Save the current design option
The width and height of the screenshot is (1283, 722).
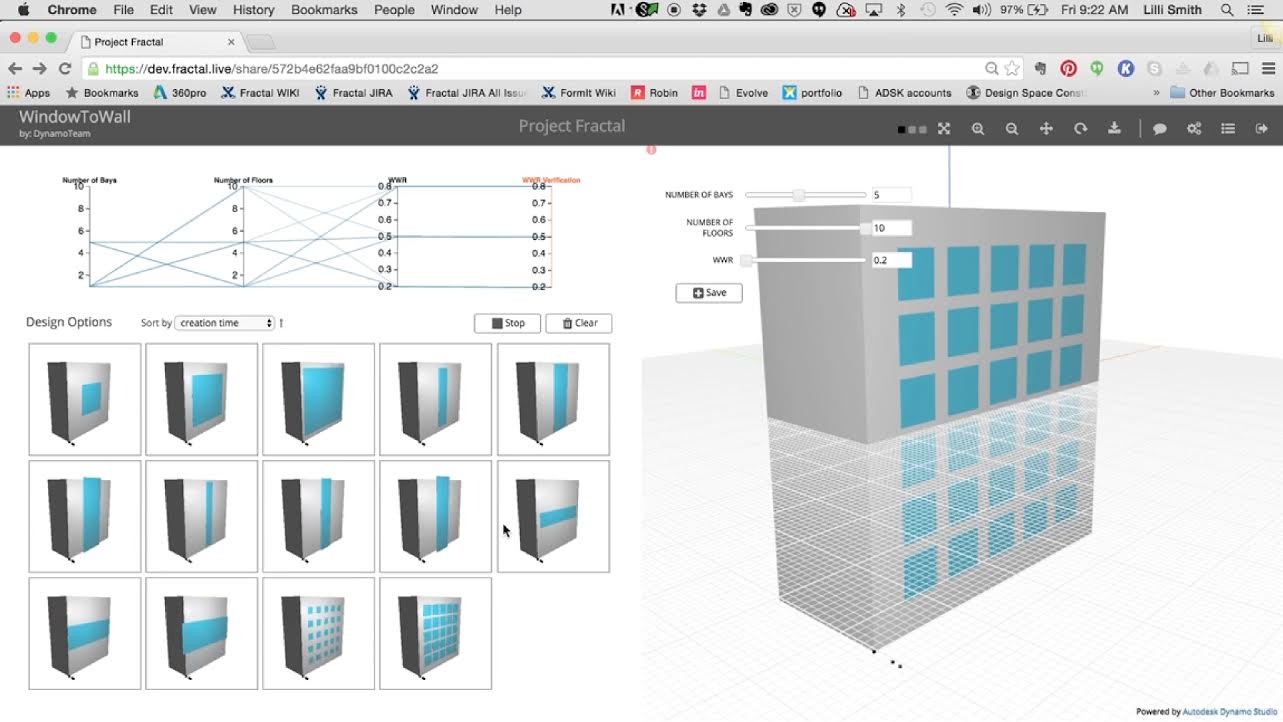coord(709,293)
